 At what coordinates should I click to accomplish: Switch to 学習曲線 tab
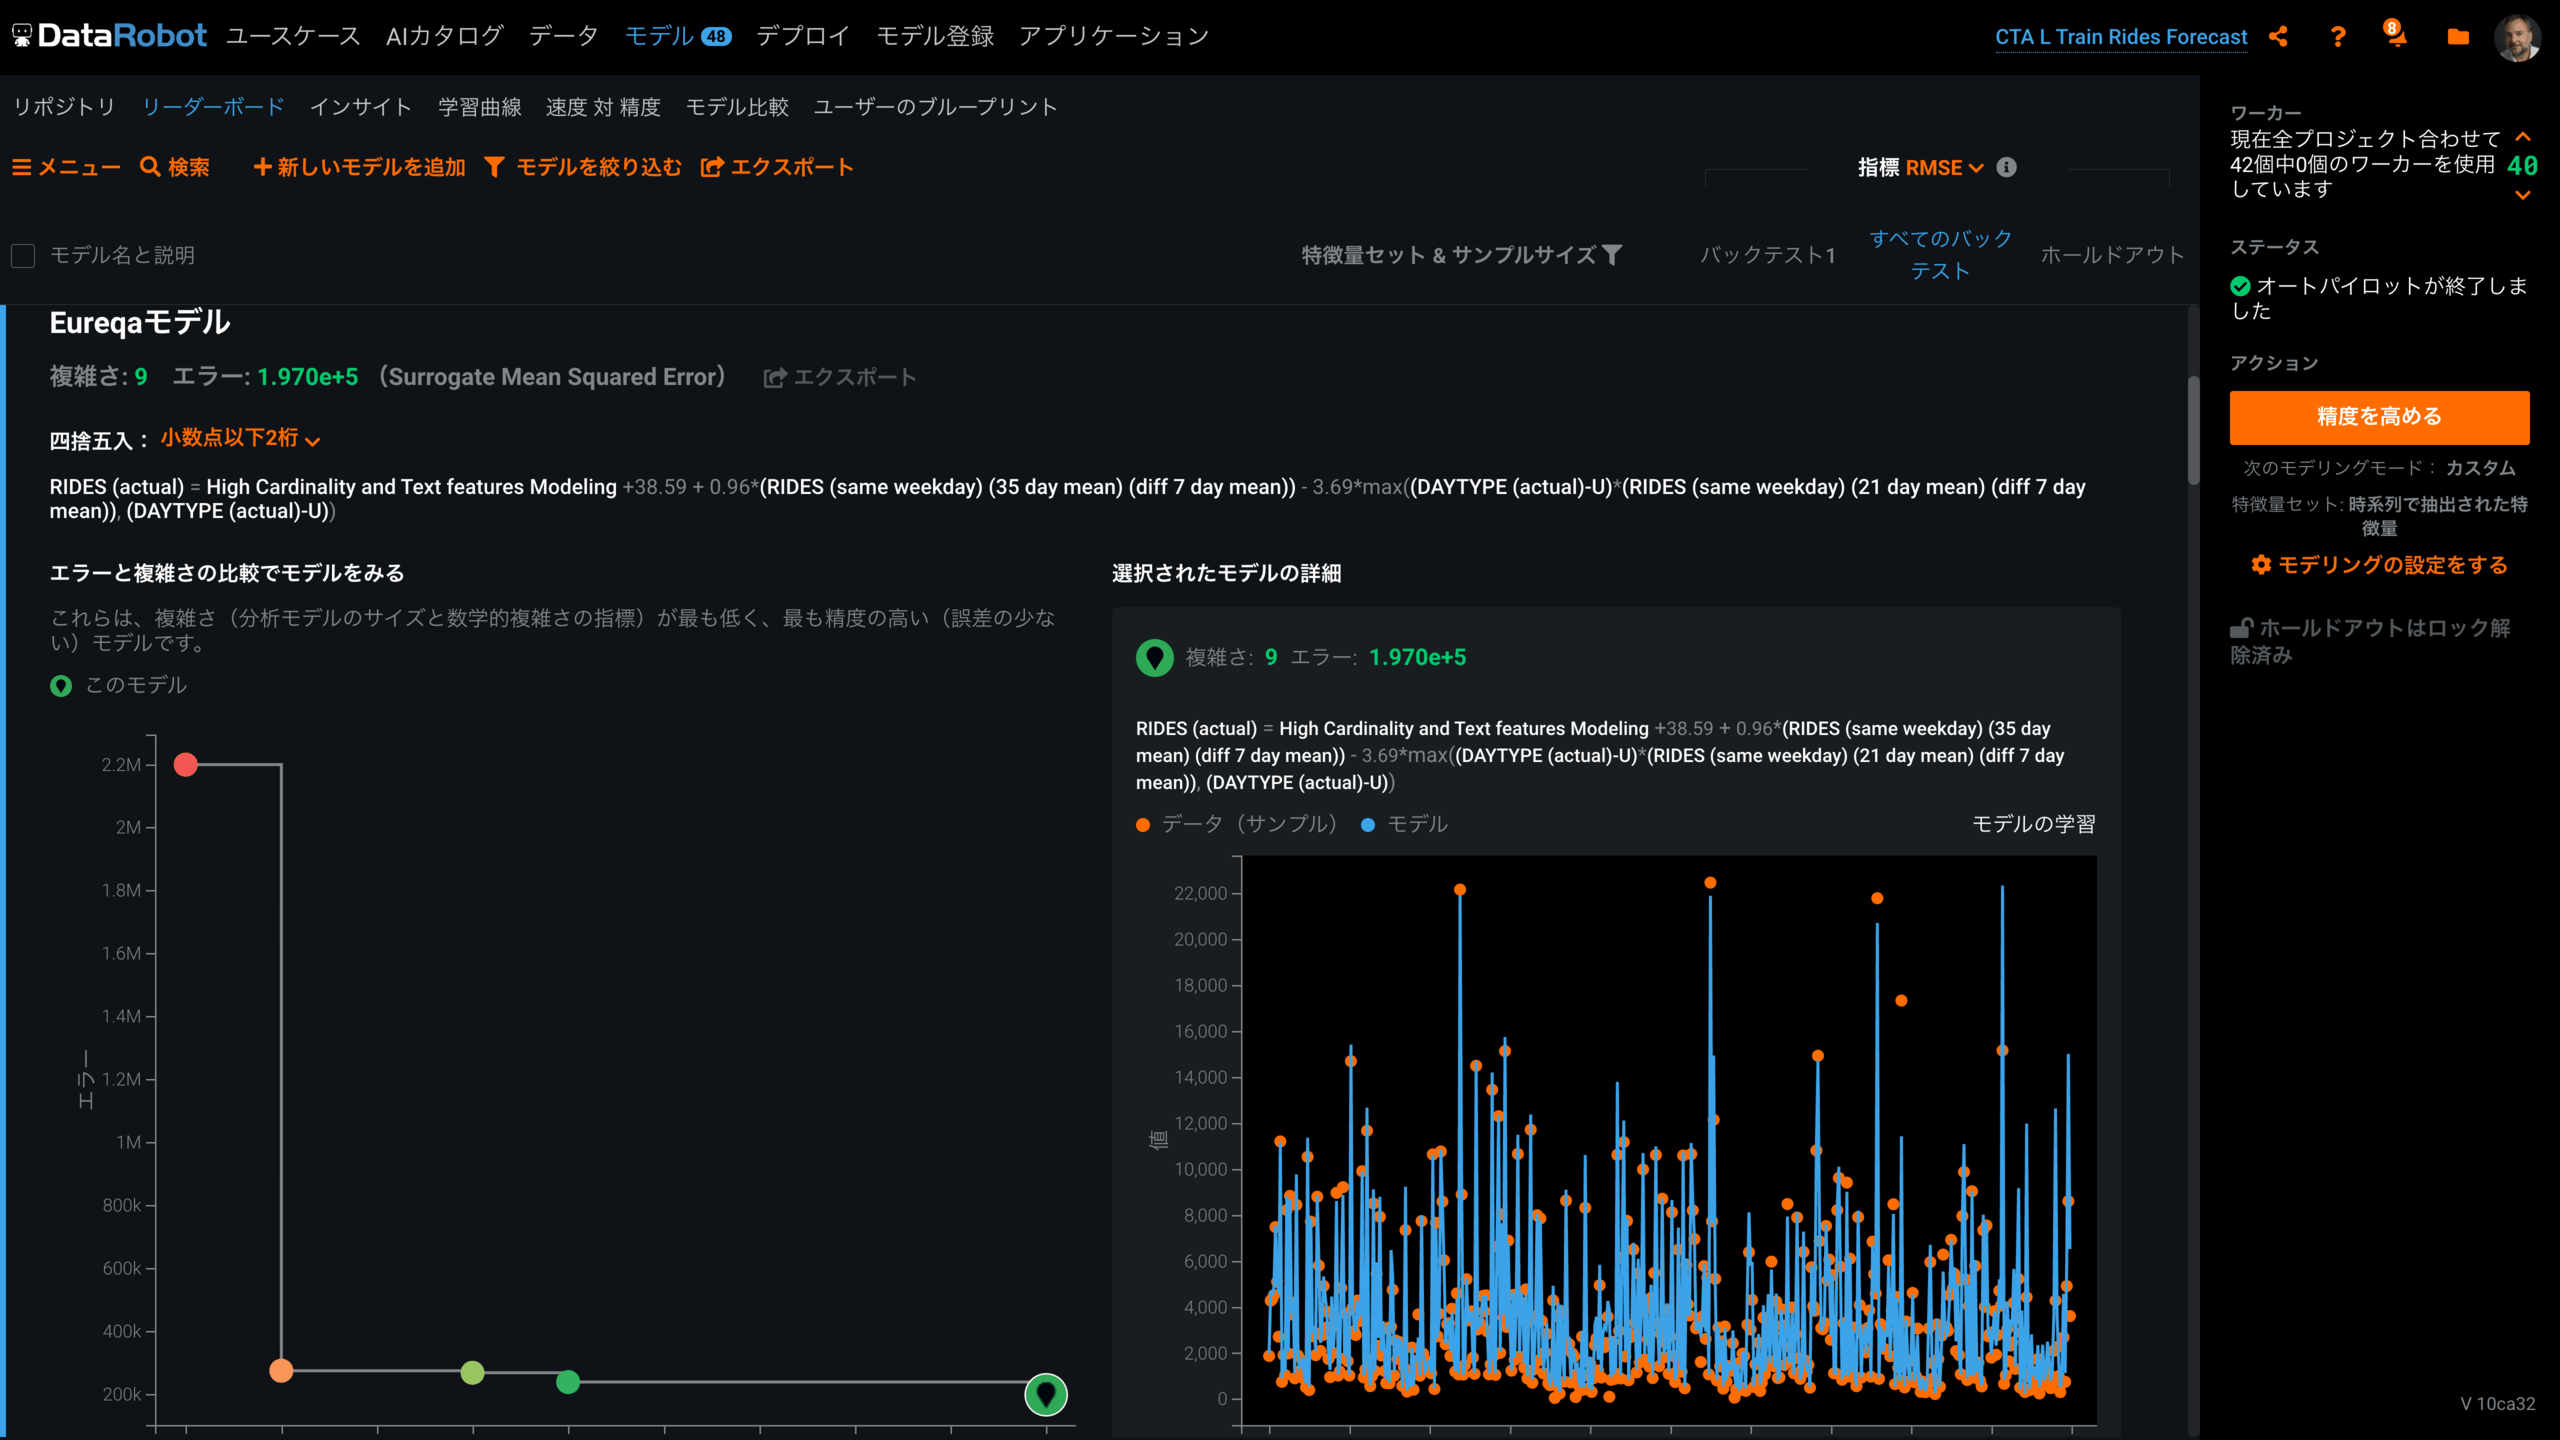click(x=480, y=107)
